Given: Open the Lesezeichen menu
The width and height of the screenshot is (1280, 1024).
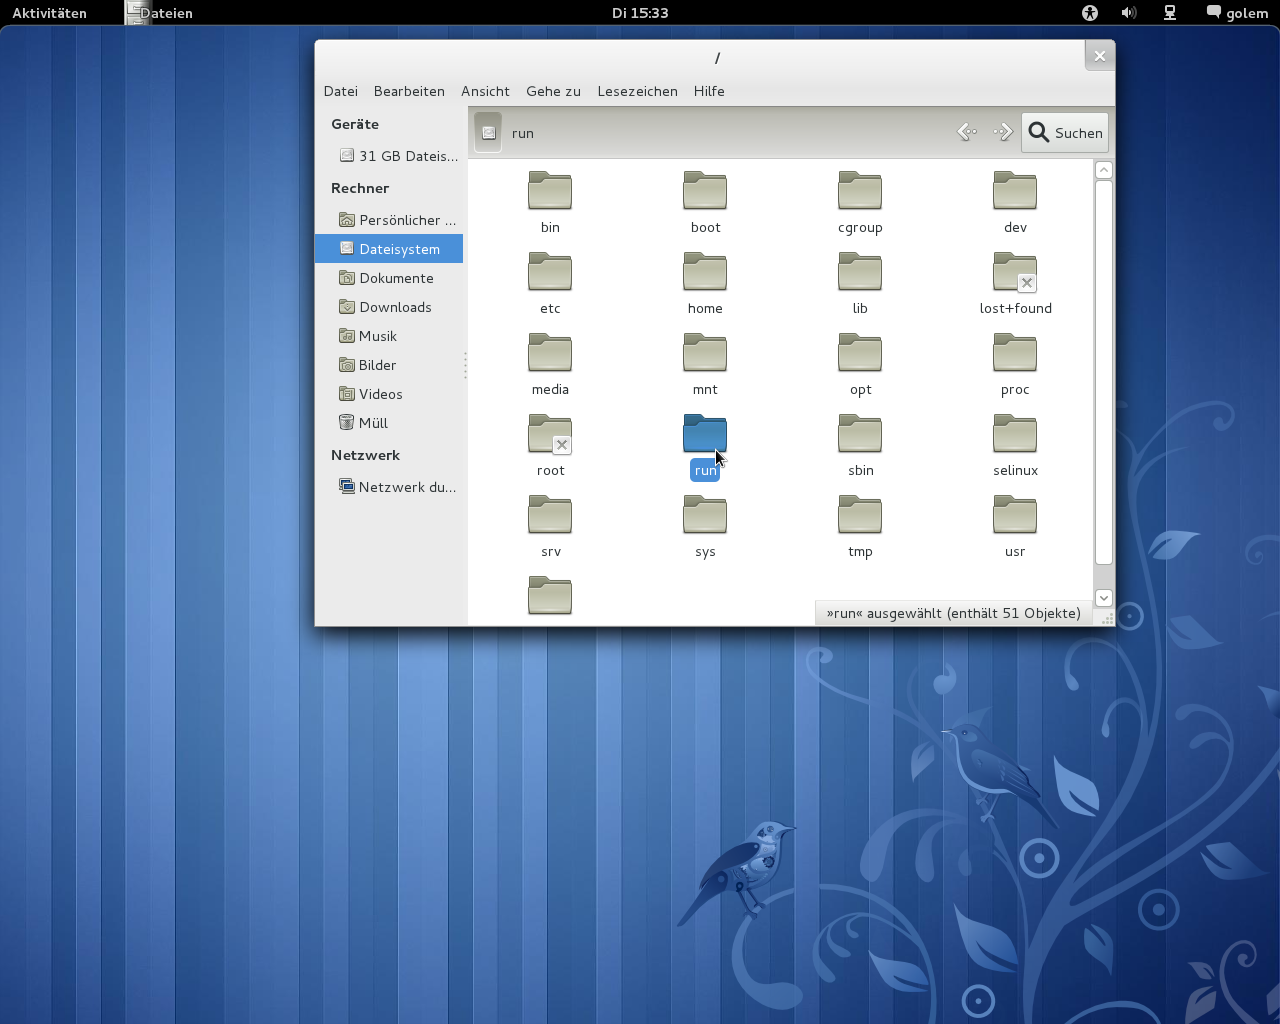Looking at the screenshot, I should click(x=637, y=91).
